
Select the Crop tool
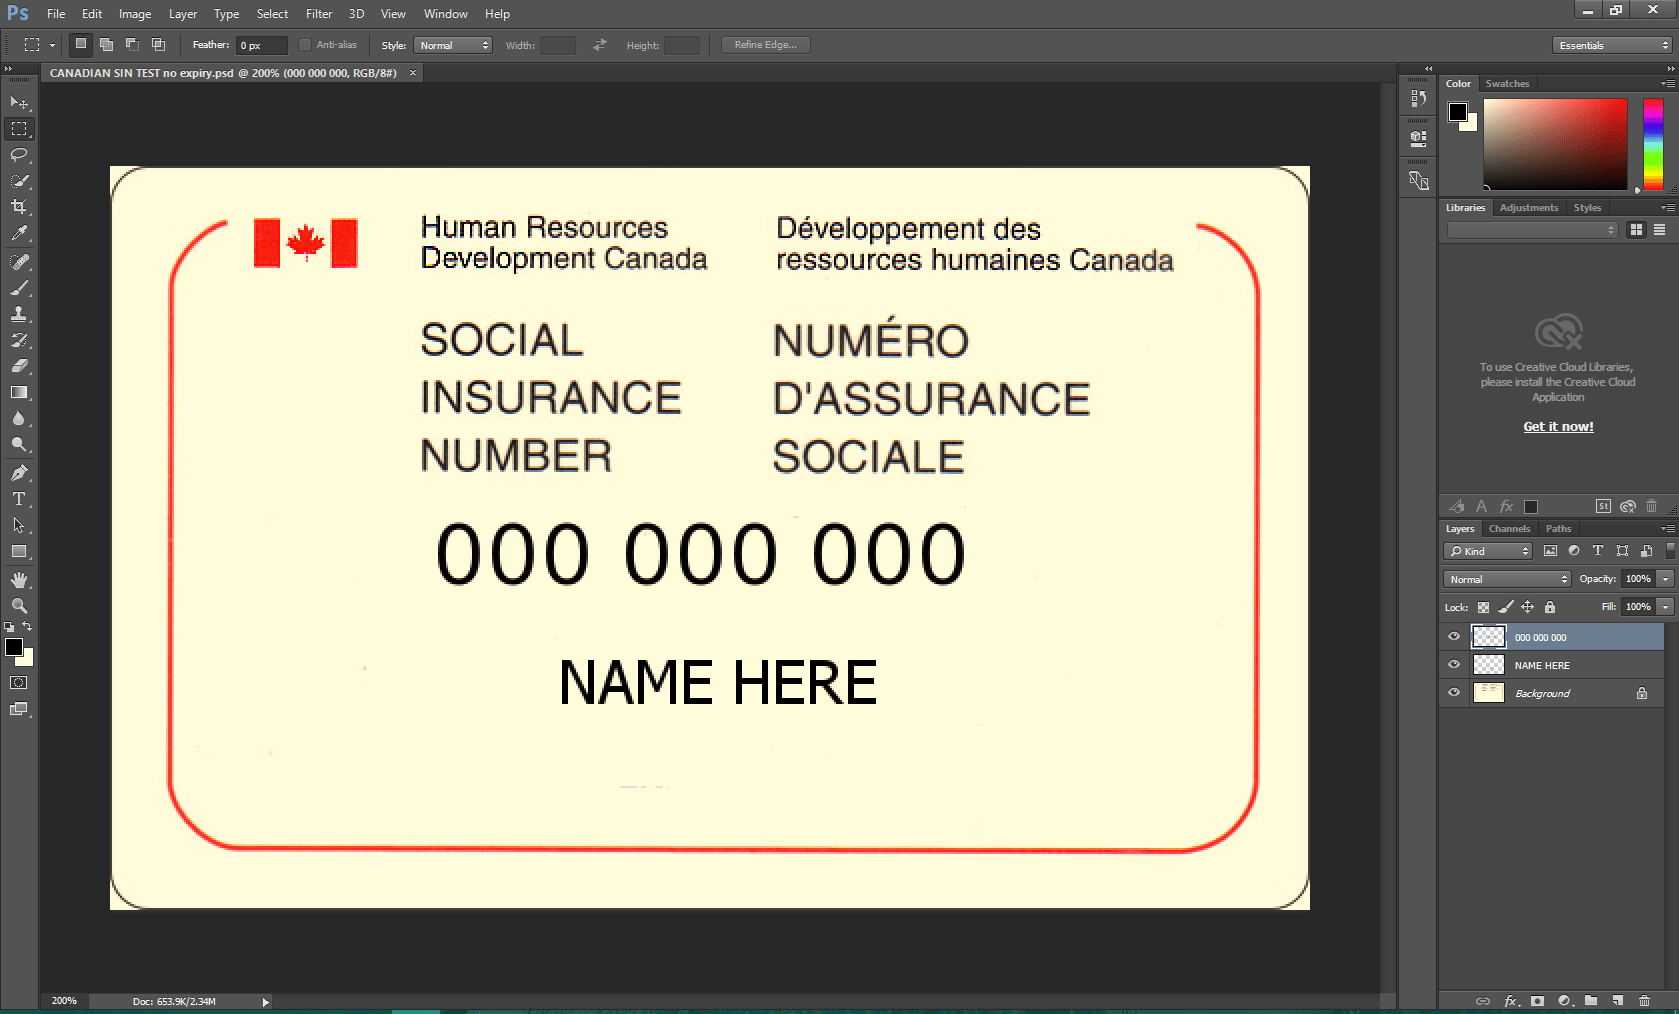[18, 208]
